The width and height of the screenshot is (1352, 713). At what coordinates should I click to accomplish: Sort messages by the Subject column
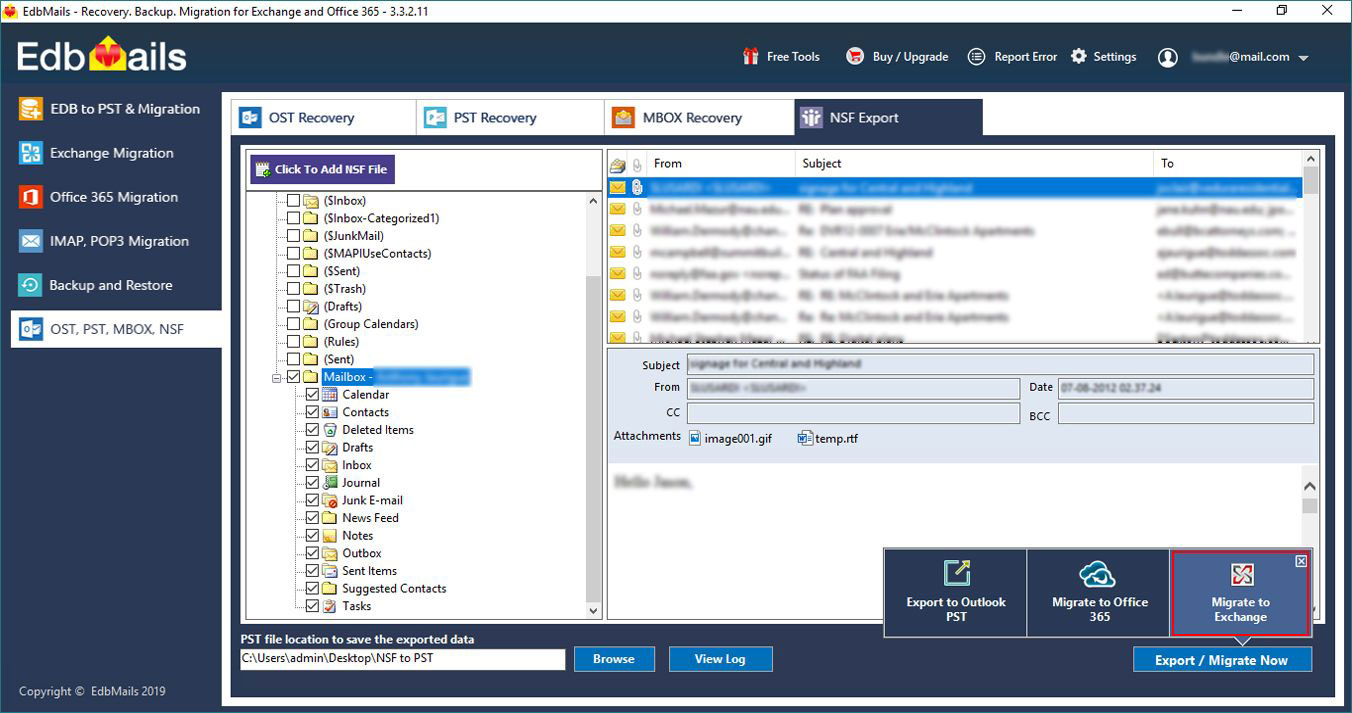coord(975,163)
